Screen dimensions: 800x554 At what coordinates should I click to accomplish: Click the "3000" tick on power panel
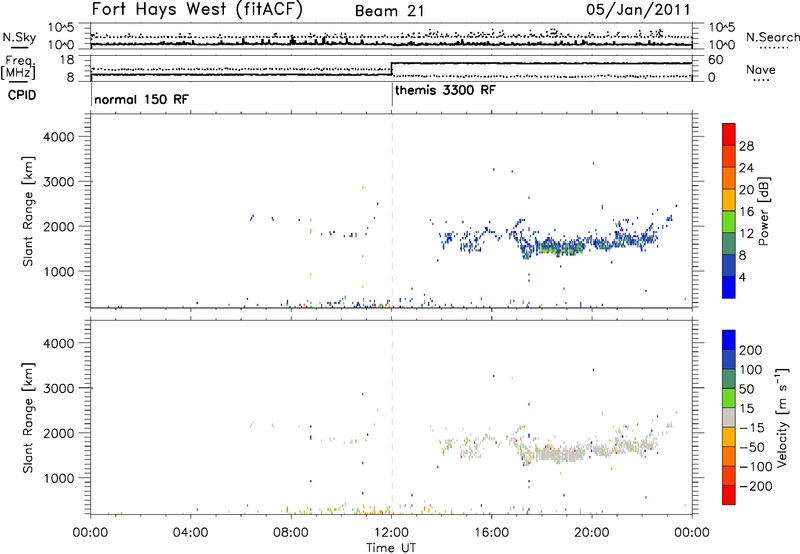[58, 182]
